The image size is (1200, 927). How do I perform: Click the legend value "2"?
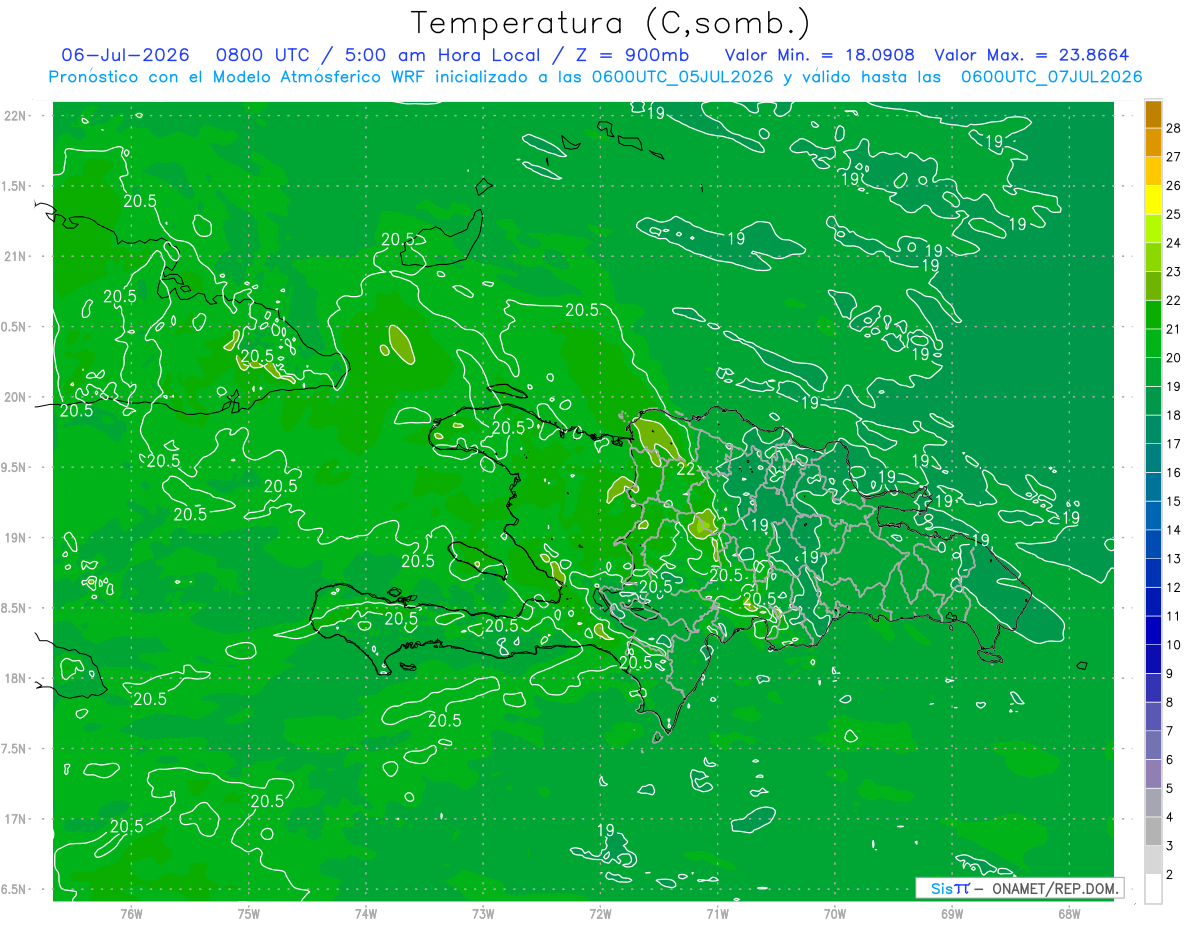pos(1170,875)
